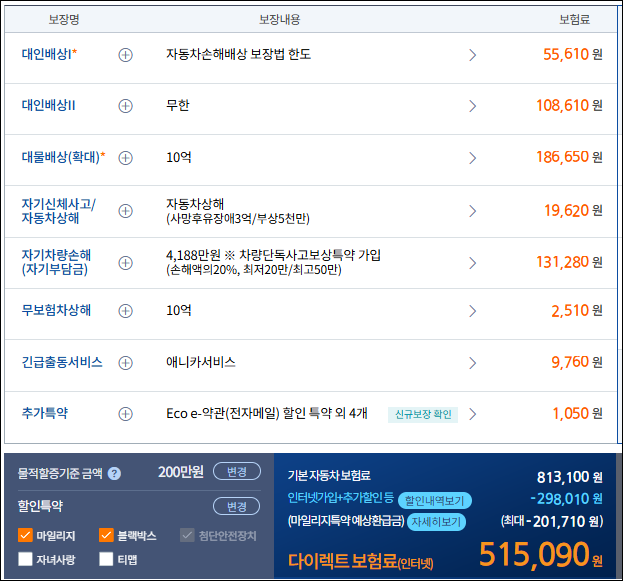Click 변경 button for 할인특약
The image size is (623, 581).
pos(237,506)
